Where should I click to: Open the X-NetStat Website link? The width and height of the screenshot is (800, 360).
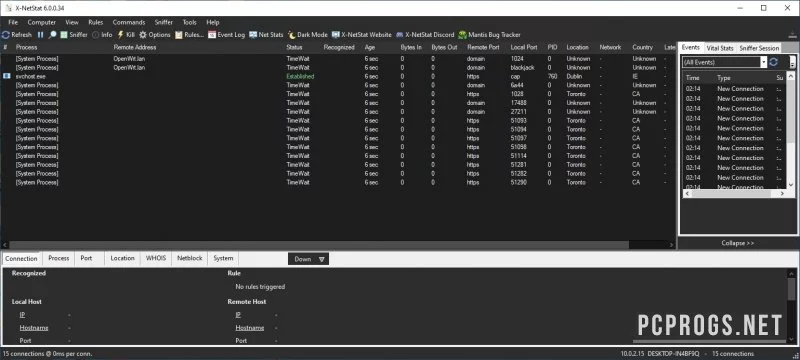click(361, 35)
